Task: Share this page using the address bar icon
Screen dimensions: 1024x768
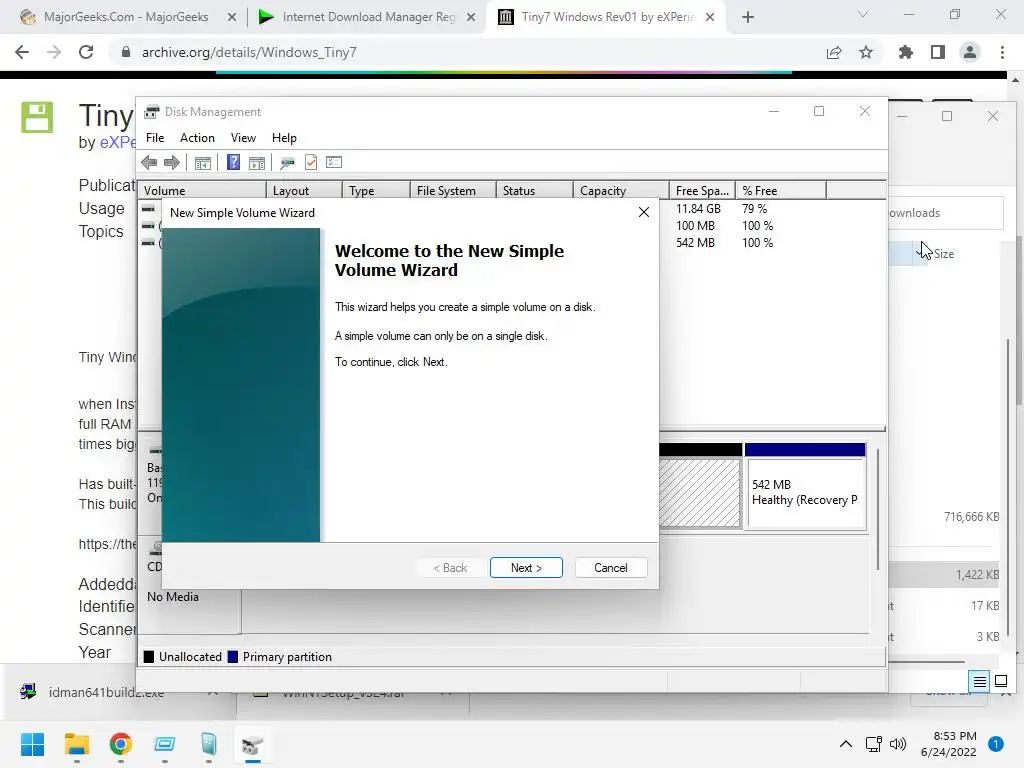Action: tap(834, 52)
